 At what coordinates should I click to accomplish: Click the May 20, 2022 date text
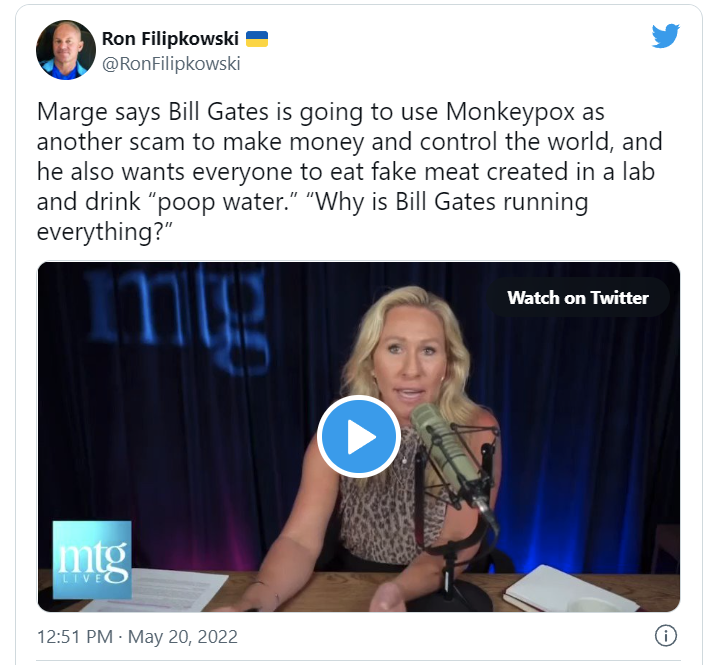[x=183, y=636]
